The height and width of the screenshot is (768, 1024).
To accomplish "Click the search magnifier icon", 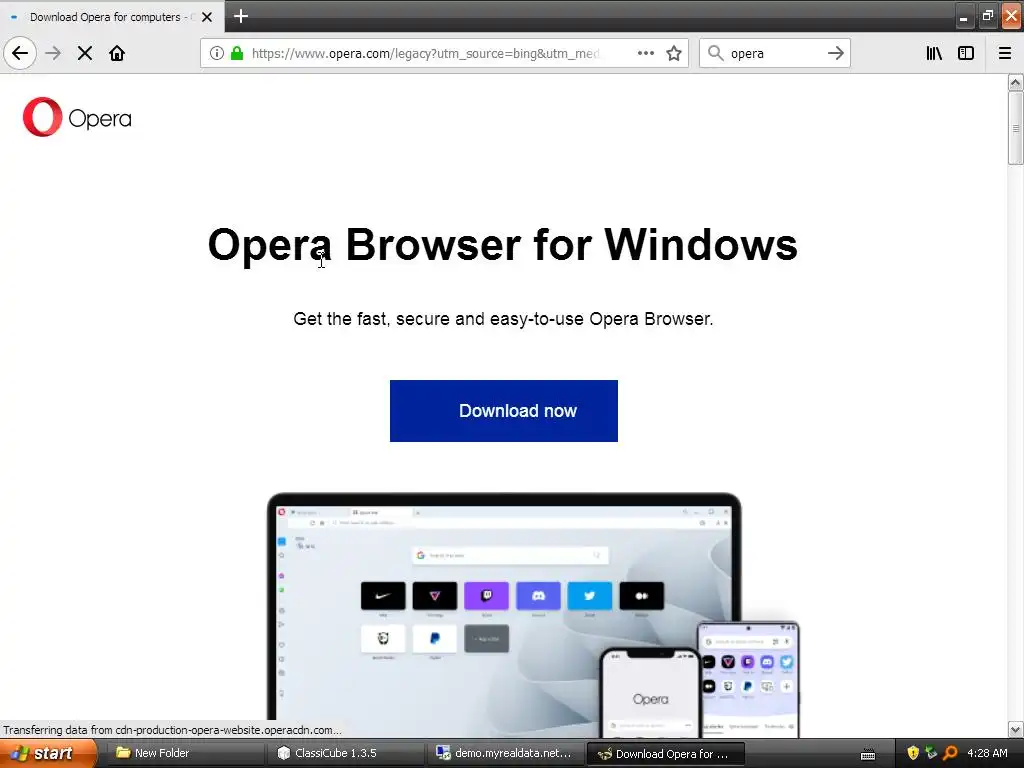I will pos(716,53).
